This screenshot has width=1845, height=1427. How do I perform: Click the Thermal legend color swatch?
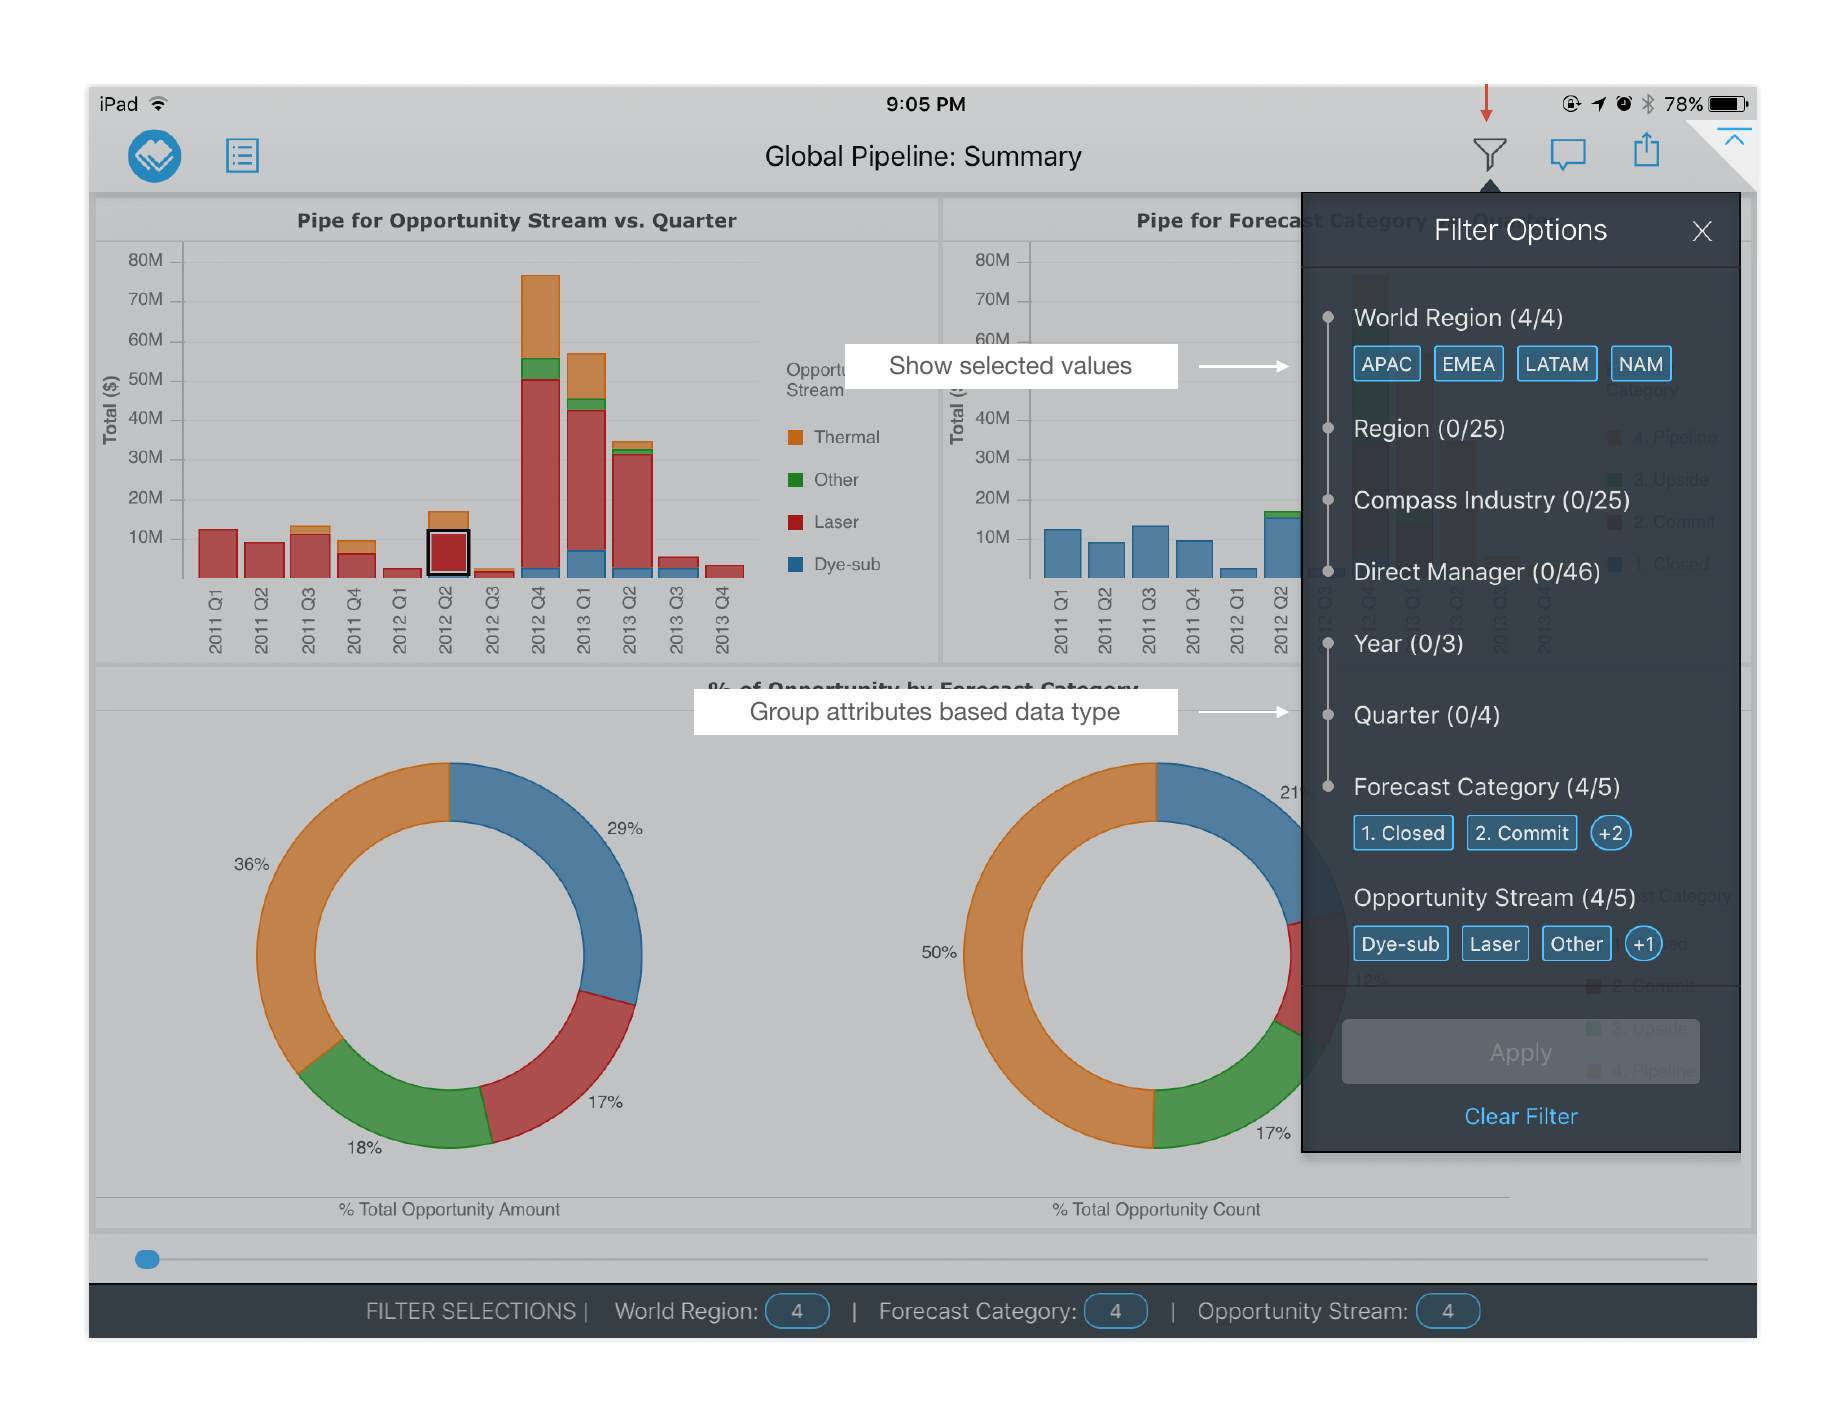795,437
